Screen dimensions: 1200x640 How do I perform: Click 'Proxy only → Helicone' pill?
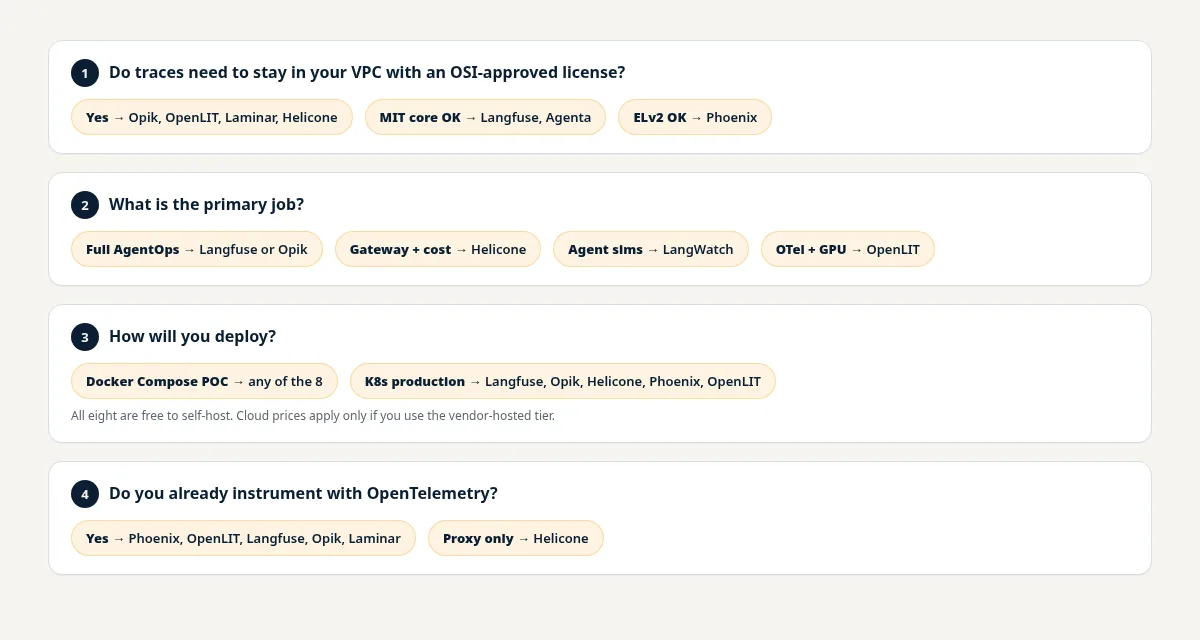[516, 538]
